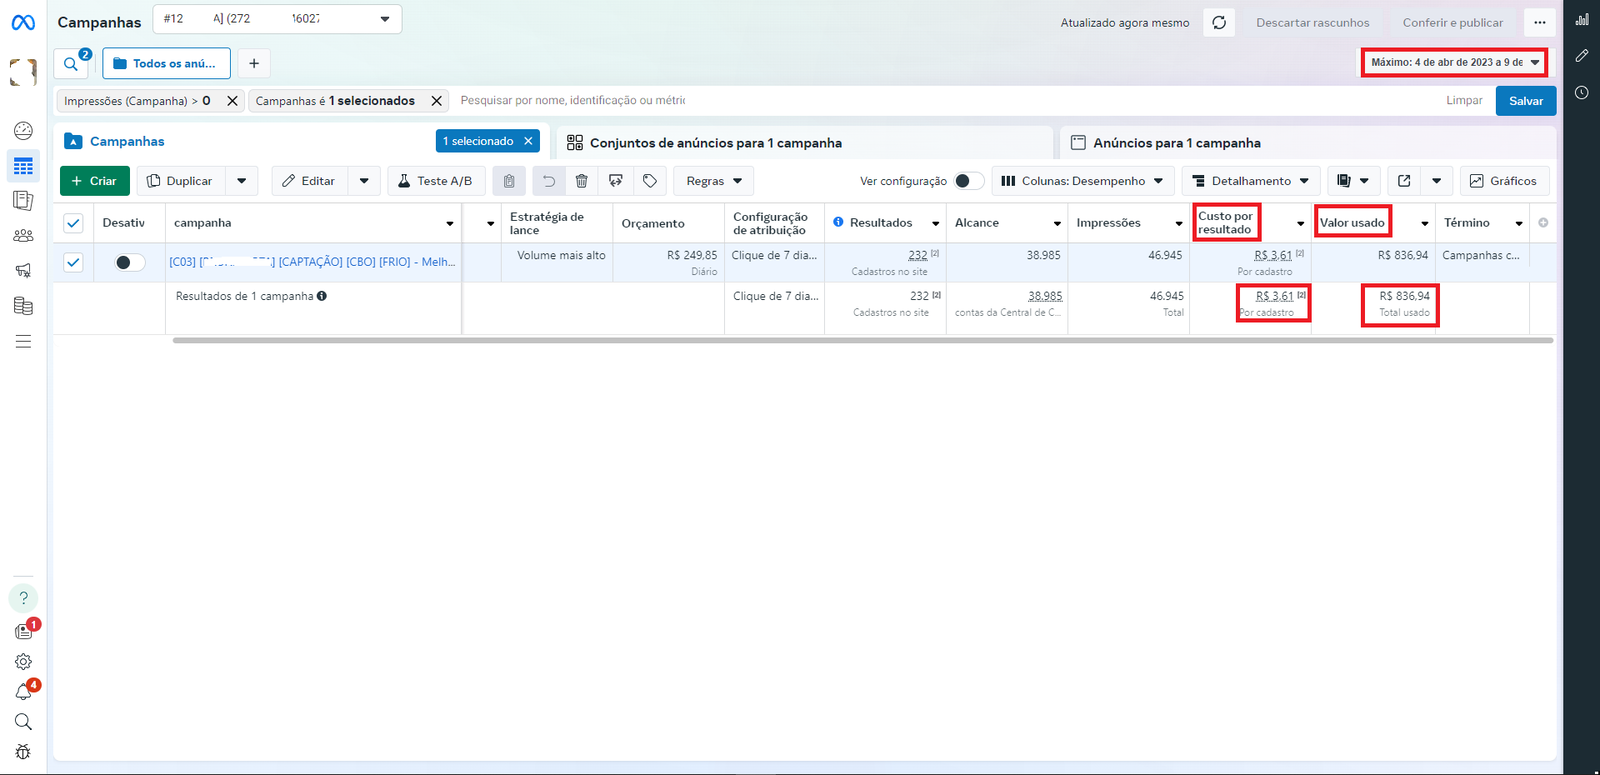Screen dimensions: 1600x775
Task: Open the Colunas: Desempenho dropdown
Action: [x=1083, y=181]
